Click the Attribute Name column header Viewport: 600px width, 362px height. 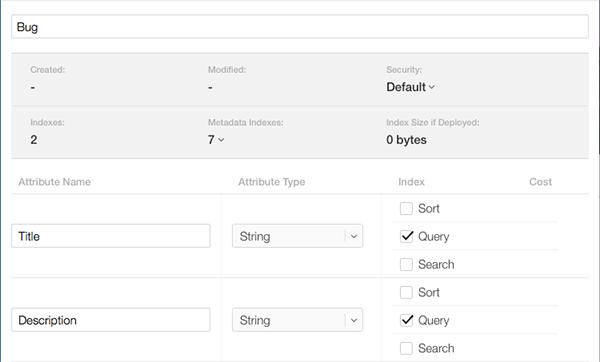point(54,182)
